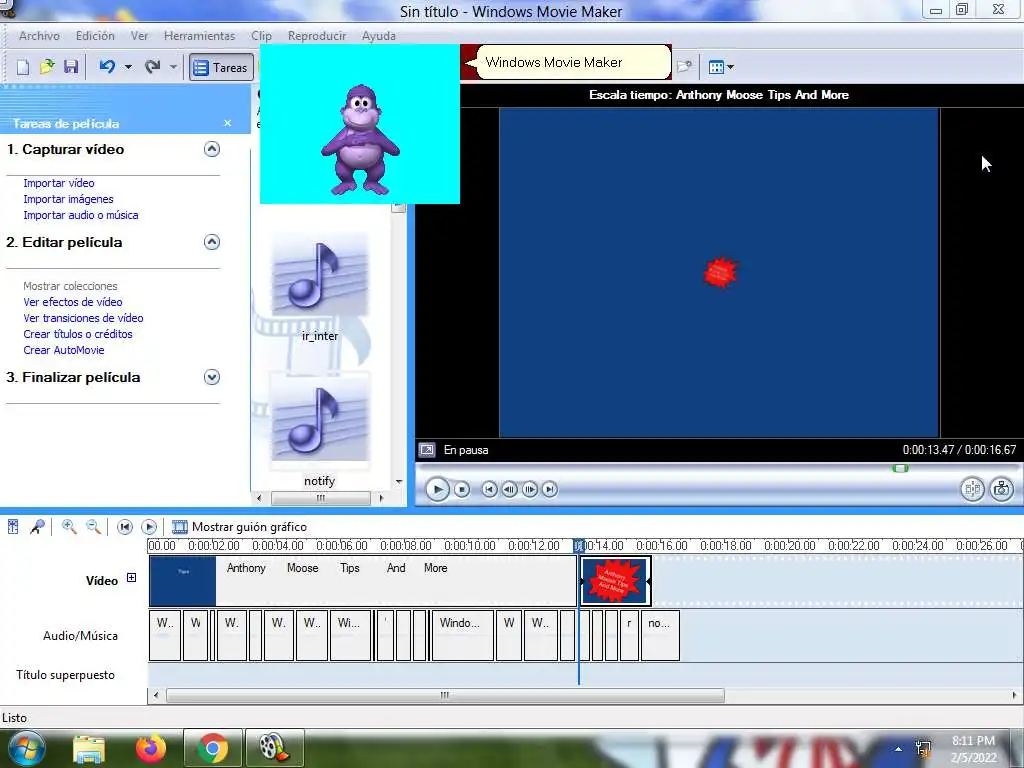The height and width of the screenshot is (768, 1024).
Task: Open the Ver menu
Action: 139,36
